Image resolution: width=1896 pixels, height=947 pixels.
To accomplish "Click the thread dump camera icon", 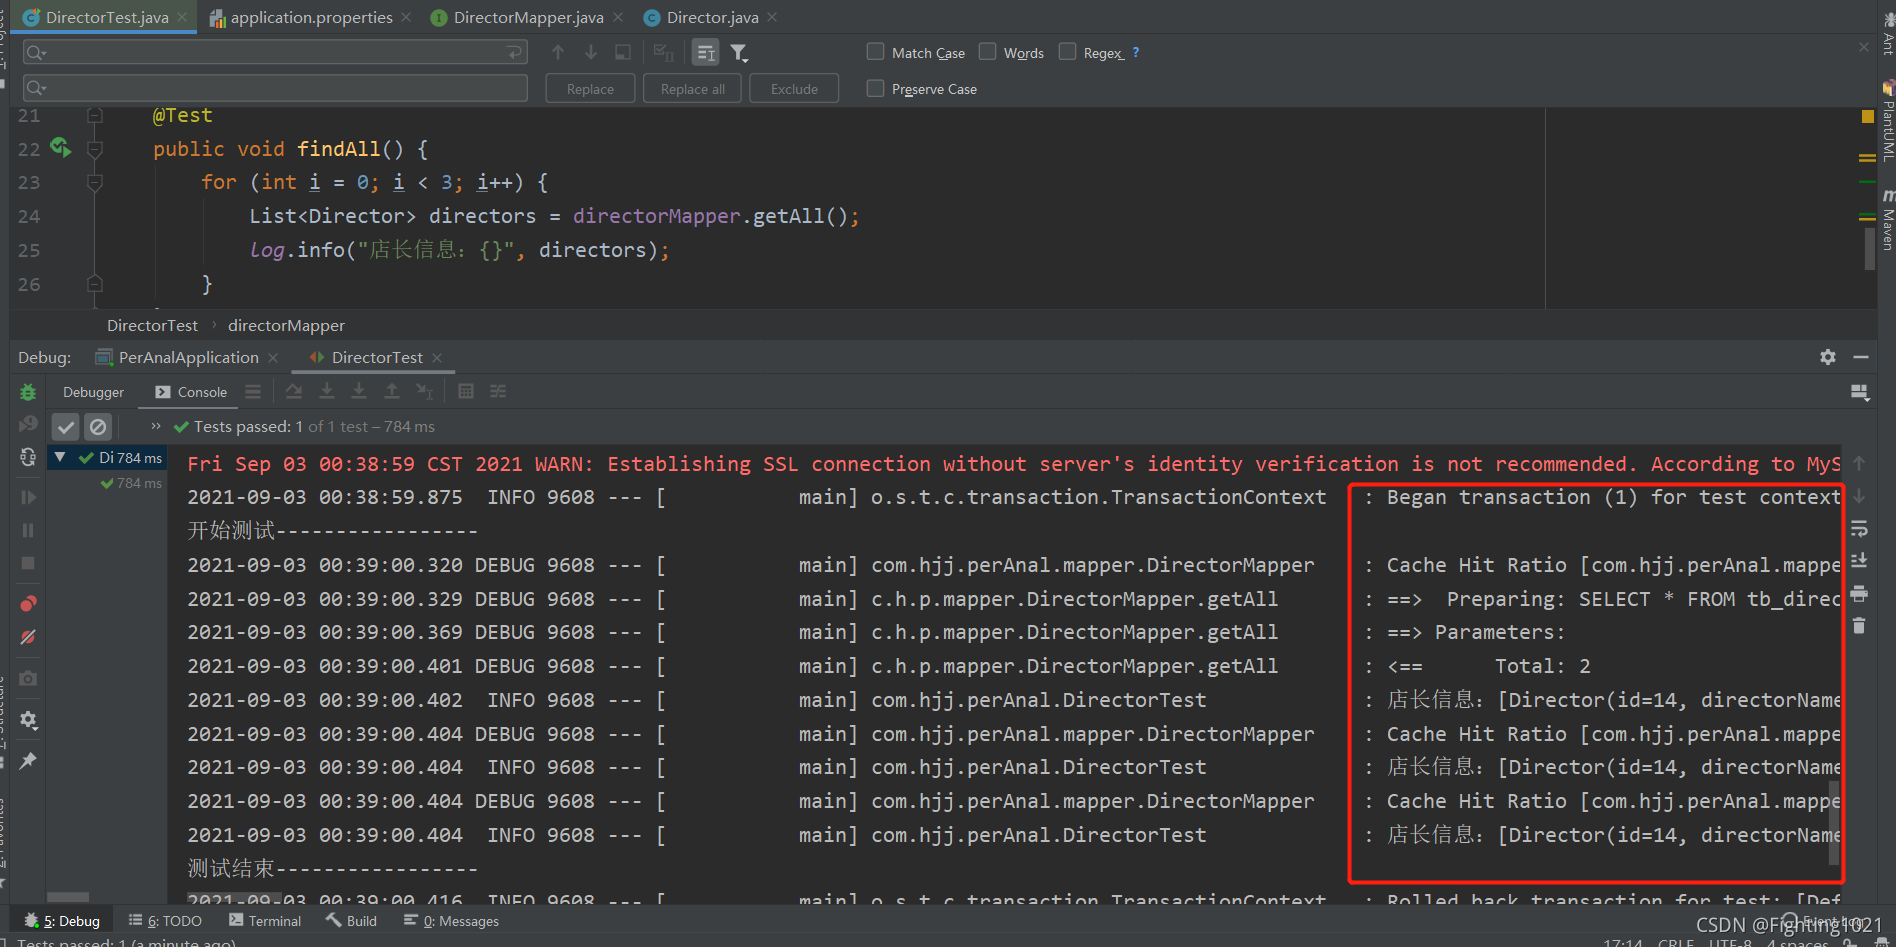I will click(x=28, y=678).
